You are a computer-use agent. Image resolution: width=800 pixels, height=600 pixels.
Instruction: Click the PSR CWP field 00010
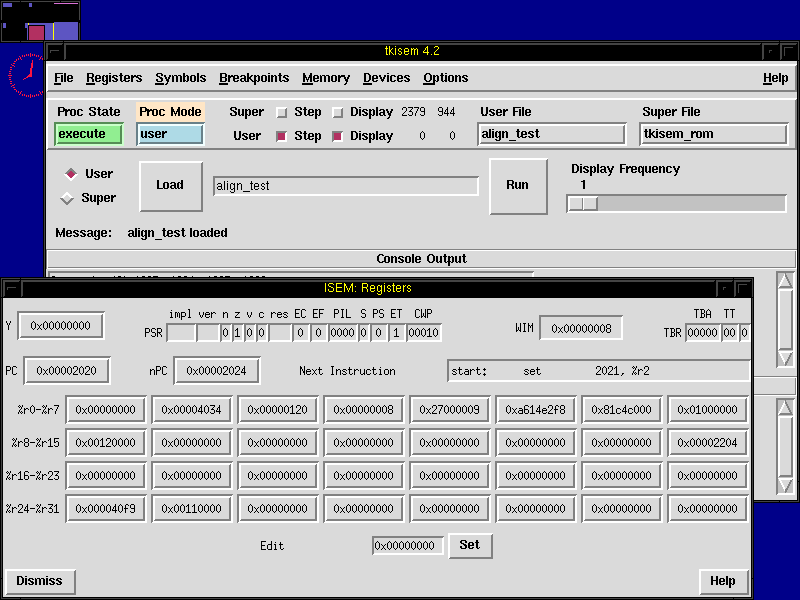(x=423, y=333)
